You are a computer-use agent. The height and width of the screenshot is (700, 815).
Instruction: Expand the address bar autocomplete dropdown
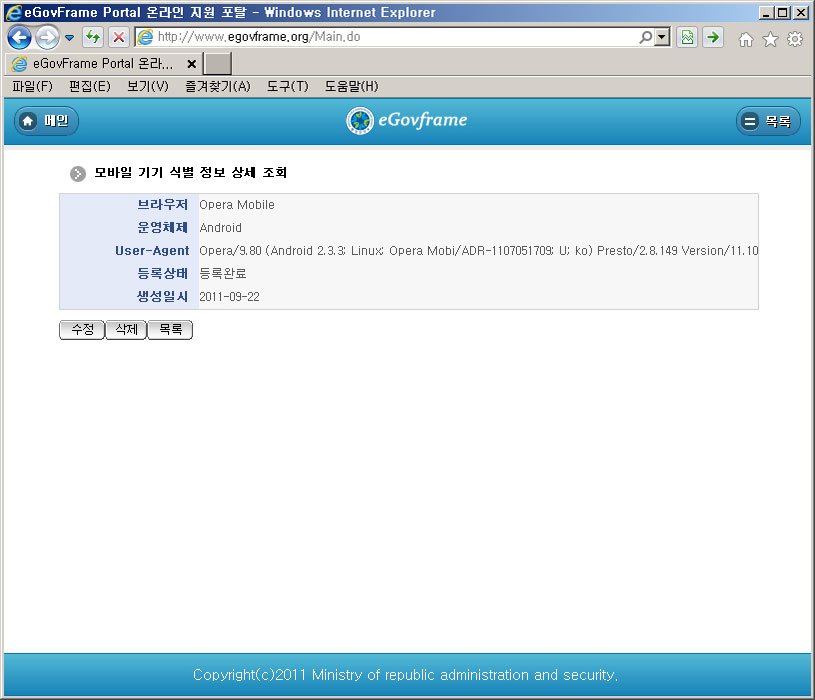point(662,38)
